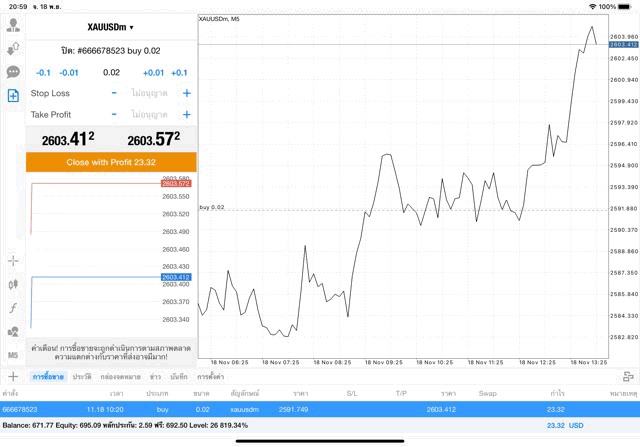Open chart type candlestick icon
This screenshot has height=447, width=640.
click(x=13, y=284)
